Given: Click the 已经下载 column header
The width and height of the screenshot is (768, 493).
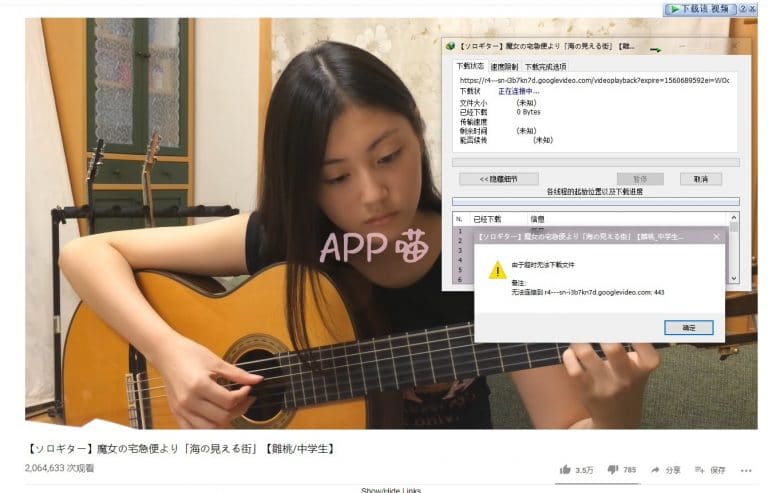Looking at the screenshot, I should click(487, 218).
